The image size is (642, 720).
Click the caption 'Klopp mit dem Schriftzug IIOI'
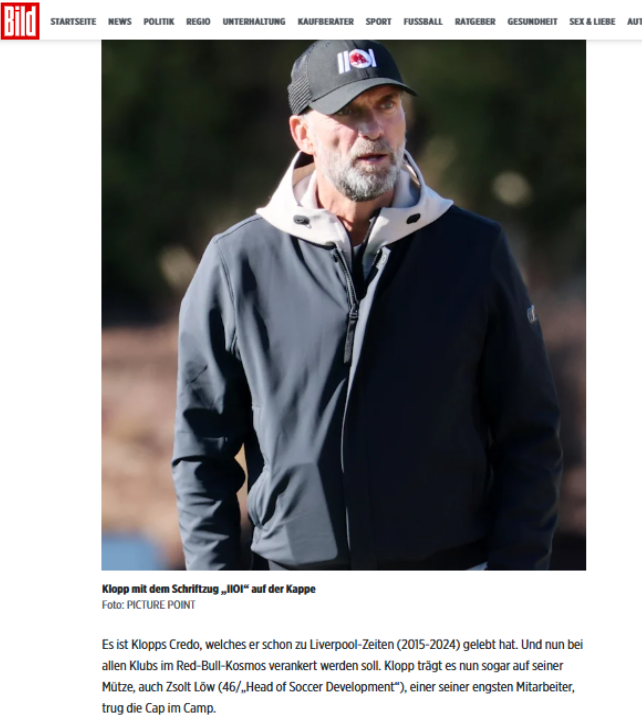(x=208, y=589)
